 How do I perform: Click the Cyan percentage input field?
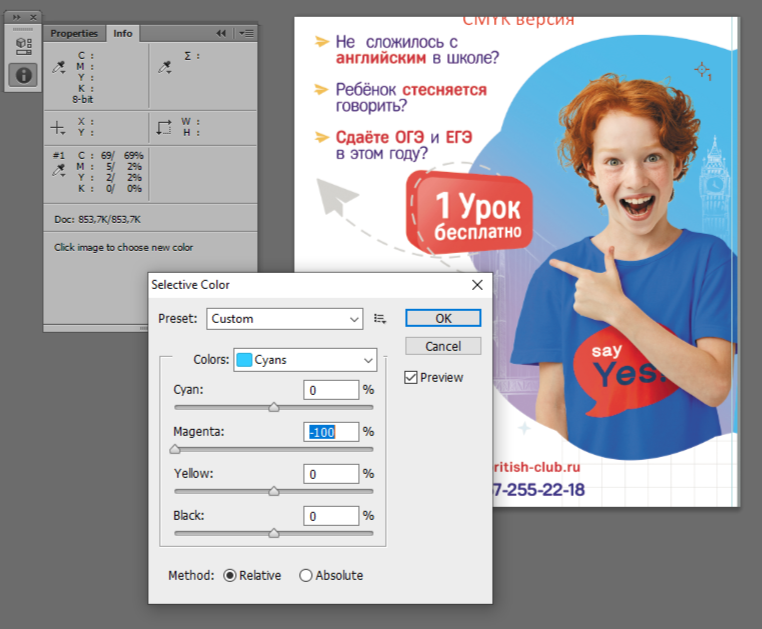coord(331,390)
